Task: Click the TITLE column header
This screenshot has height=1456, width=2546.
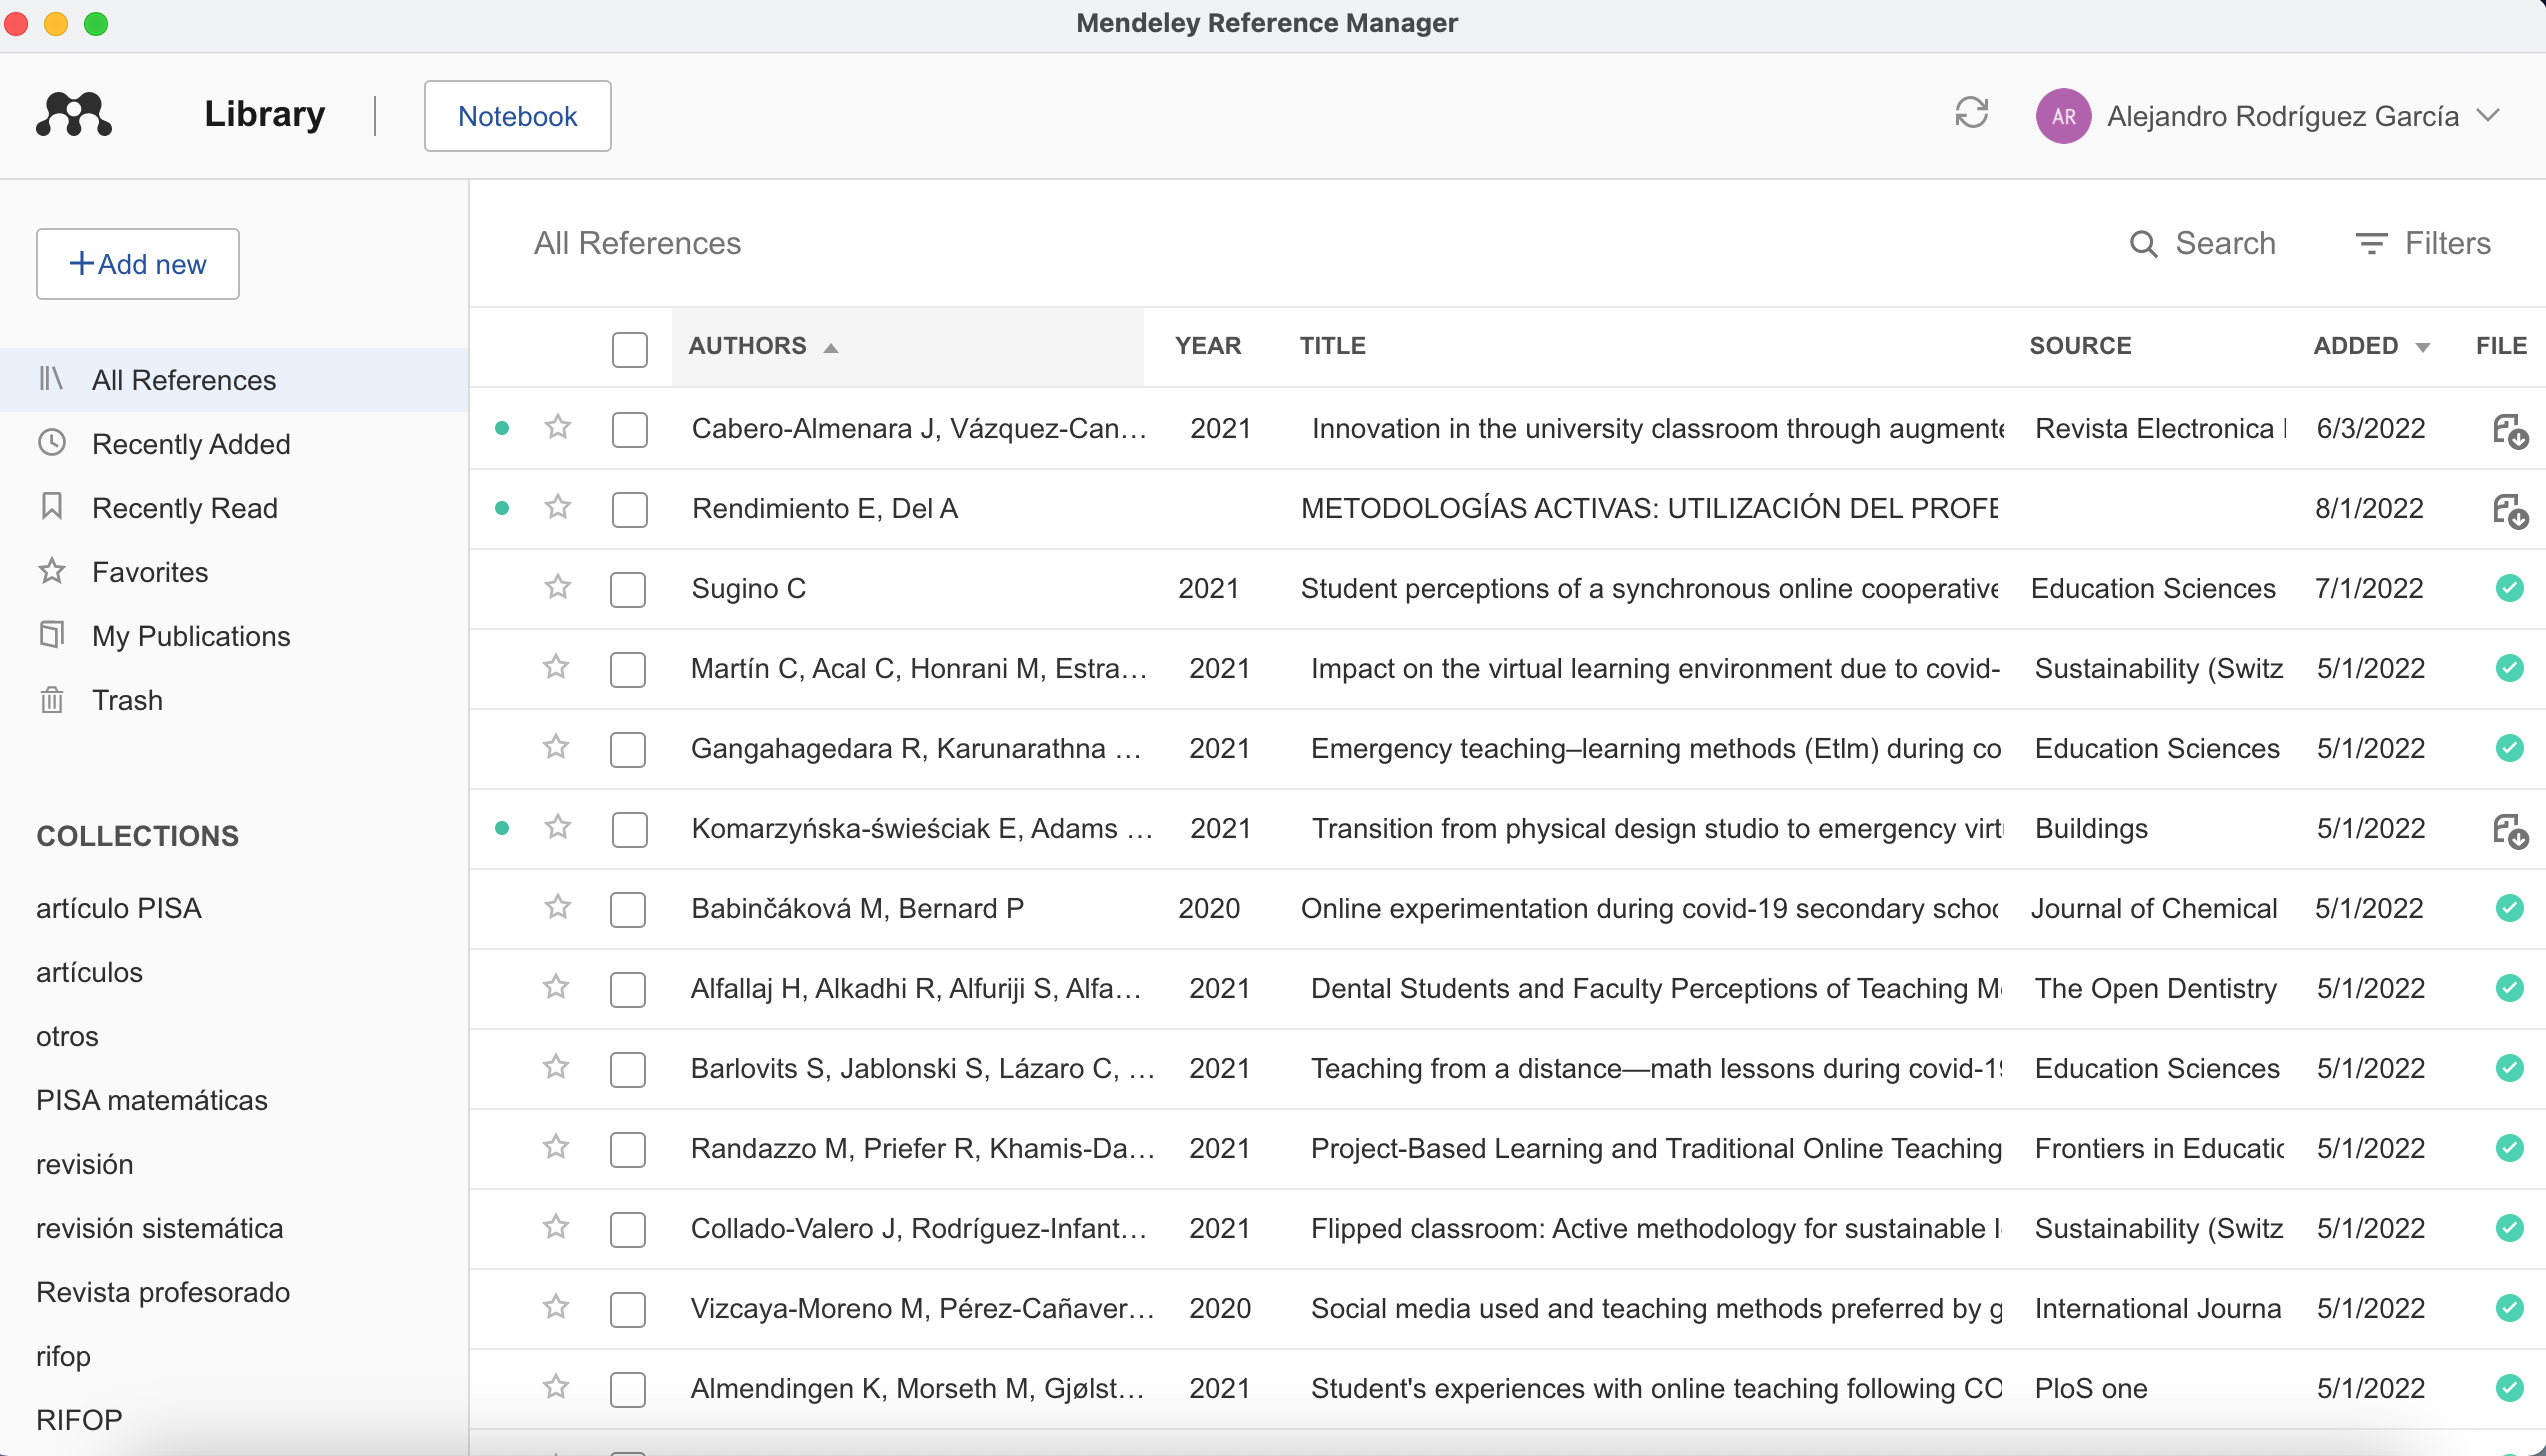Action: (1333, 346)
